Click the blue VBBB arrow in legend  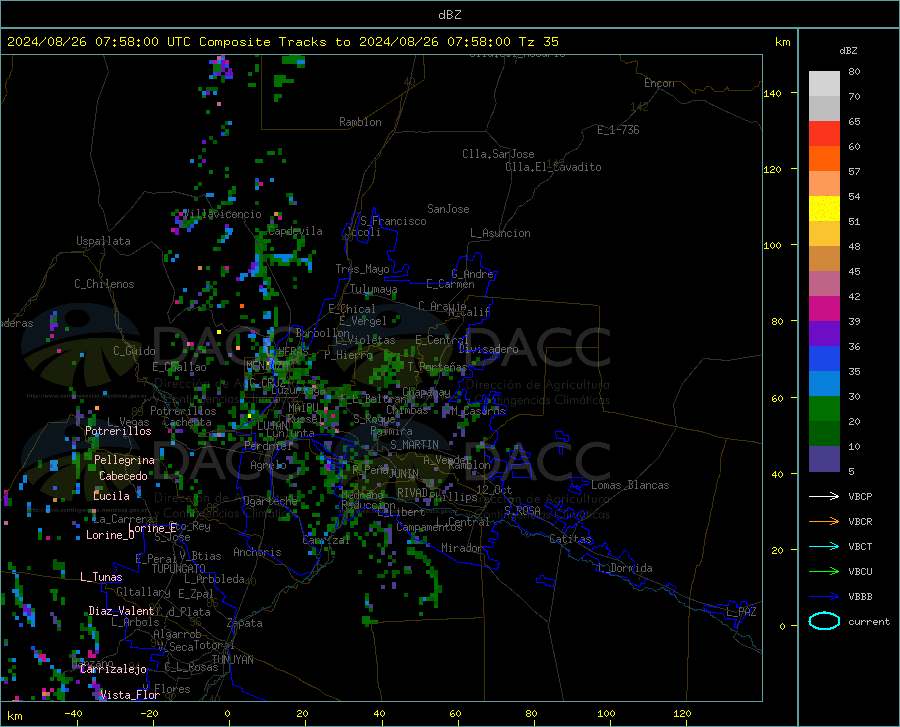824,597
